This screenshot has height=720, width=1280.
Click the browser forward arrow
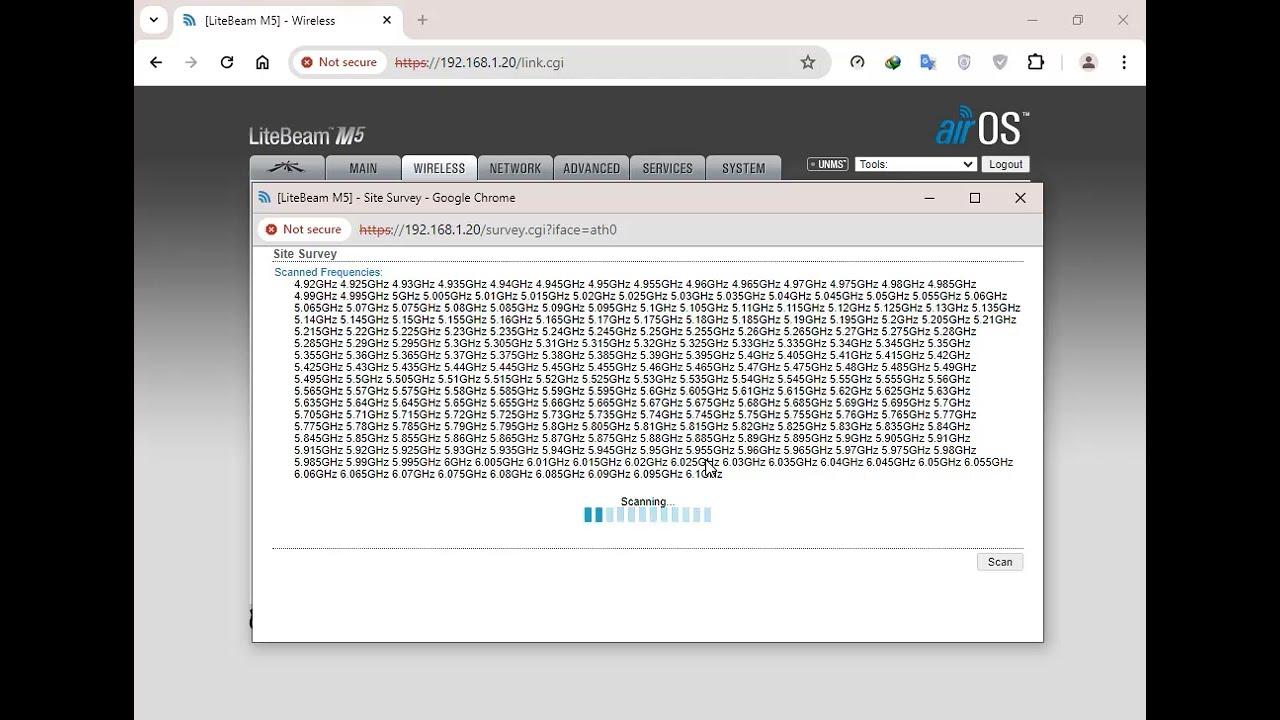point(191,62)
